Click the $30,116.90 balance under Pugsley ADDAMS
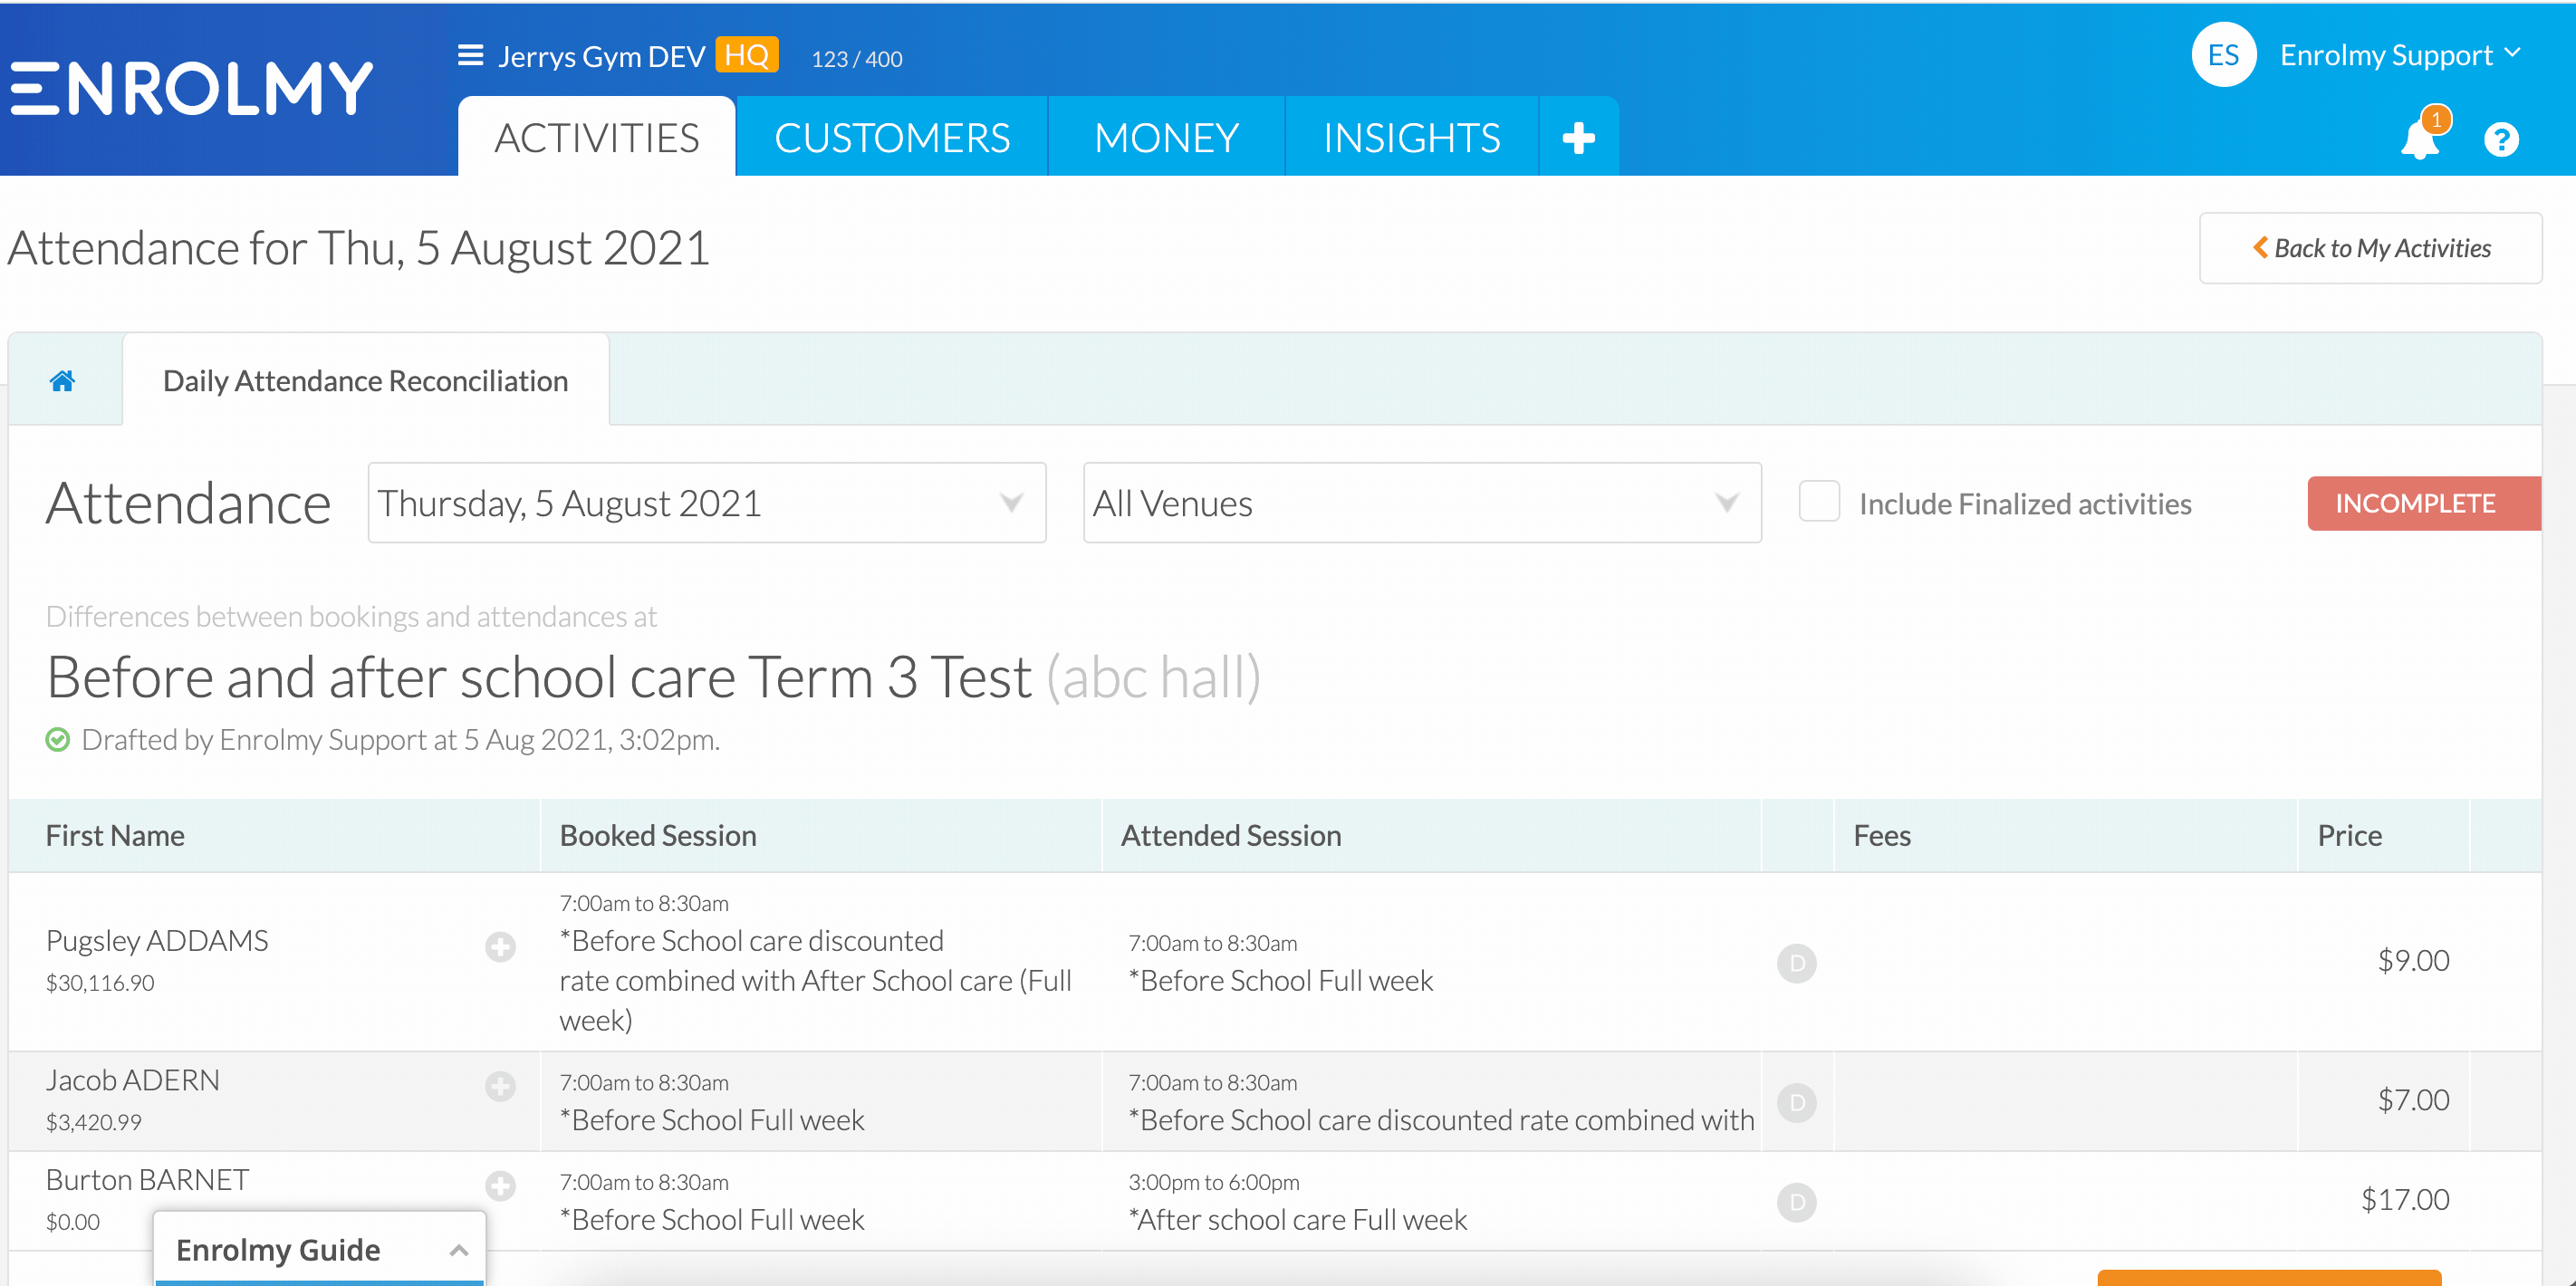The image size is (2576, 1286). coord(100,983)
